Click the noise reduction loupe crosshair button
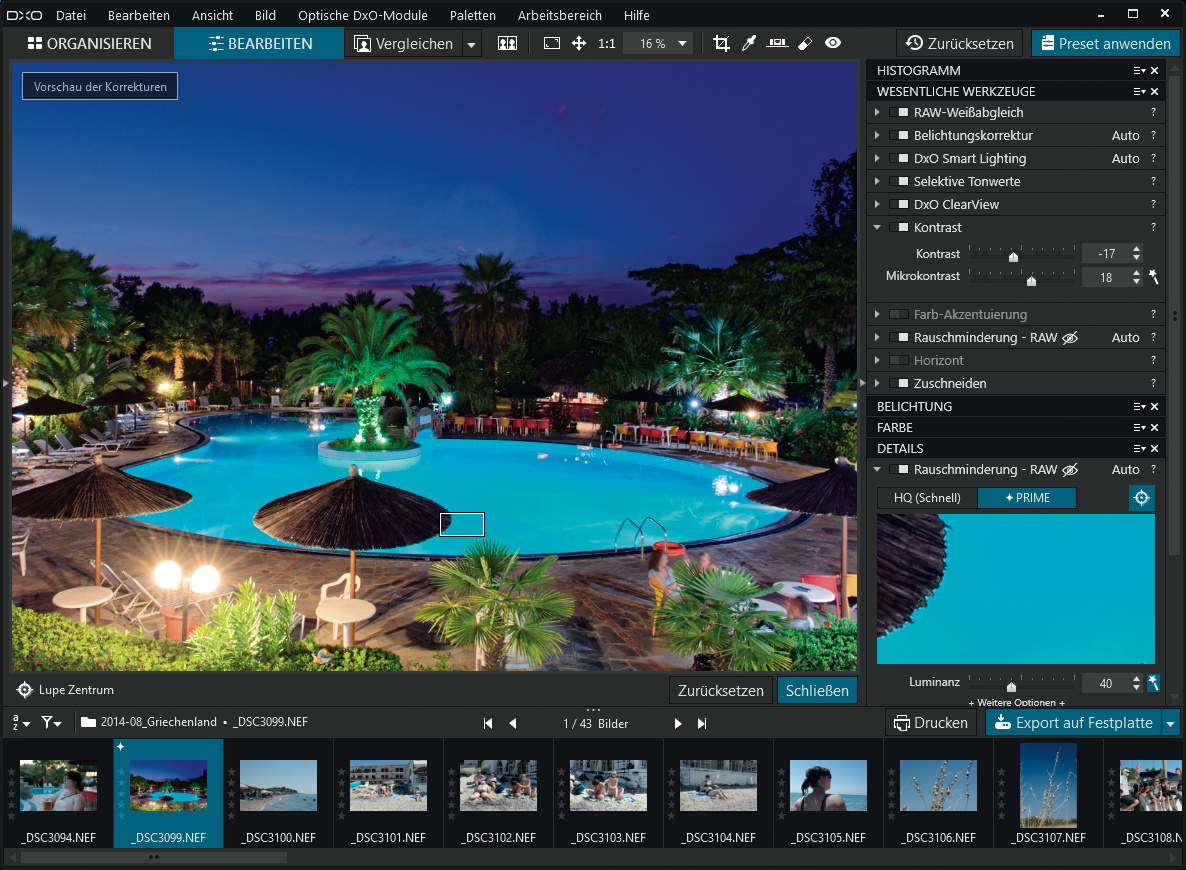 click(x=1141, y=498)
